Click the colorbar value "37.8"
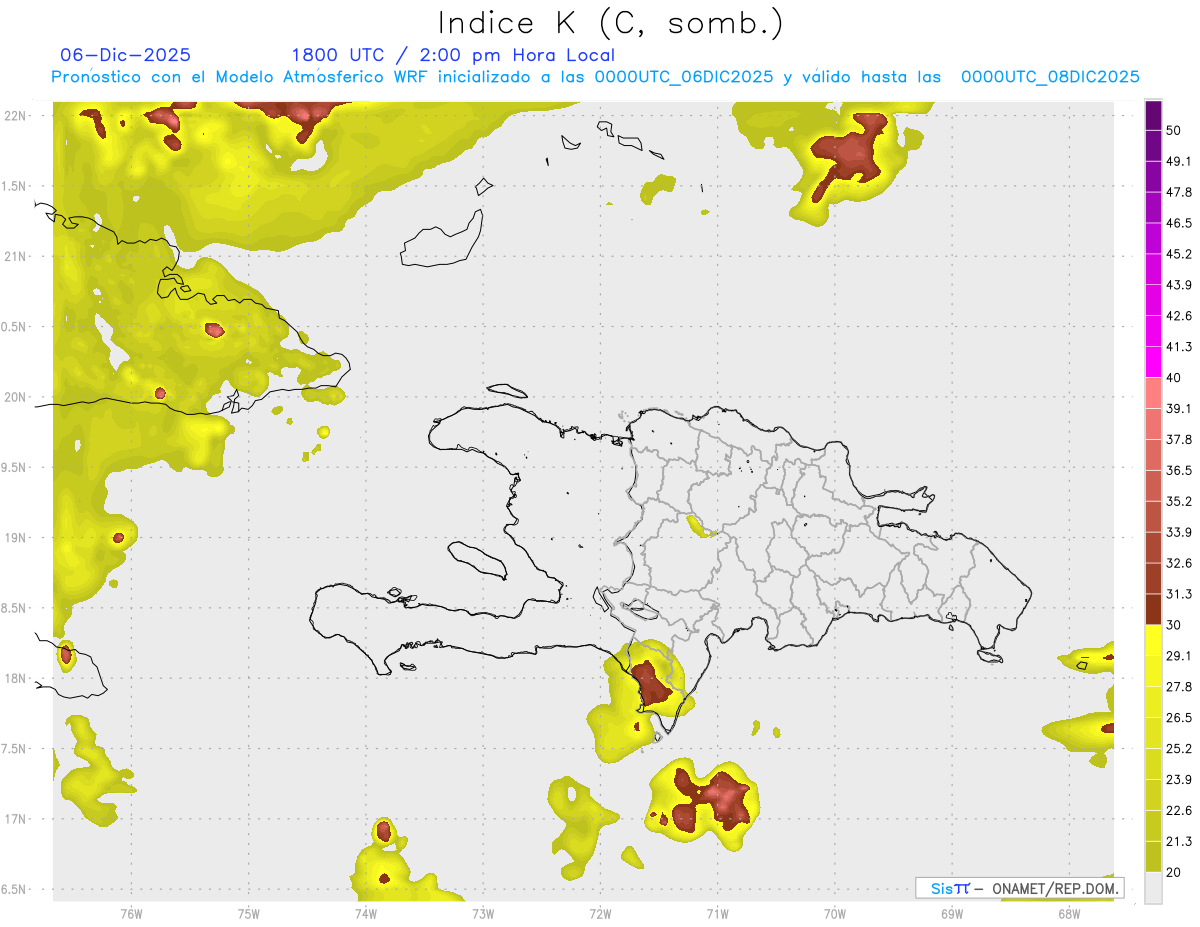The height and width of the screenshot is (927, 1200). coord(1179,439)
